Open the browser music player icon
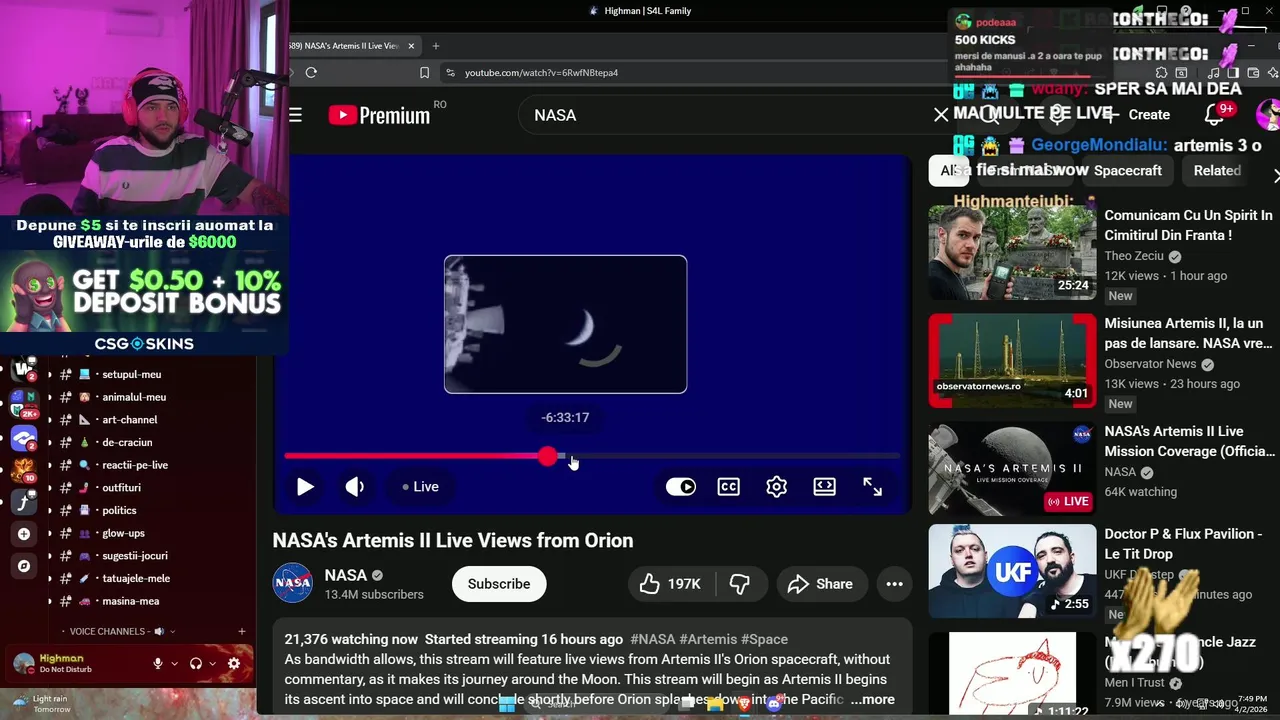 point(1213,73)
